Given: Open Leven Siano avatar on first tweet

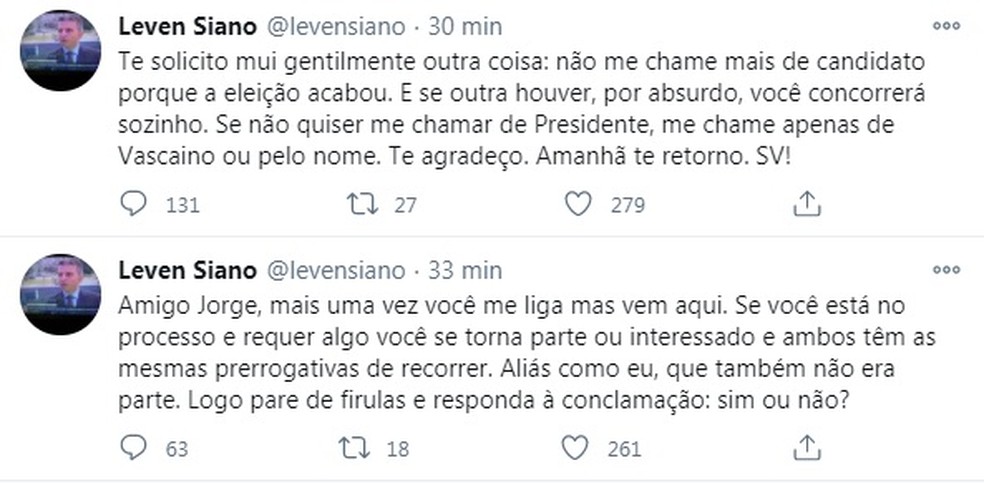Looking at the screenshot, I should click(x=61, y=51).
